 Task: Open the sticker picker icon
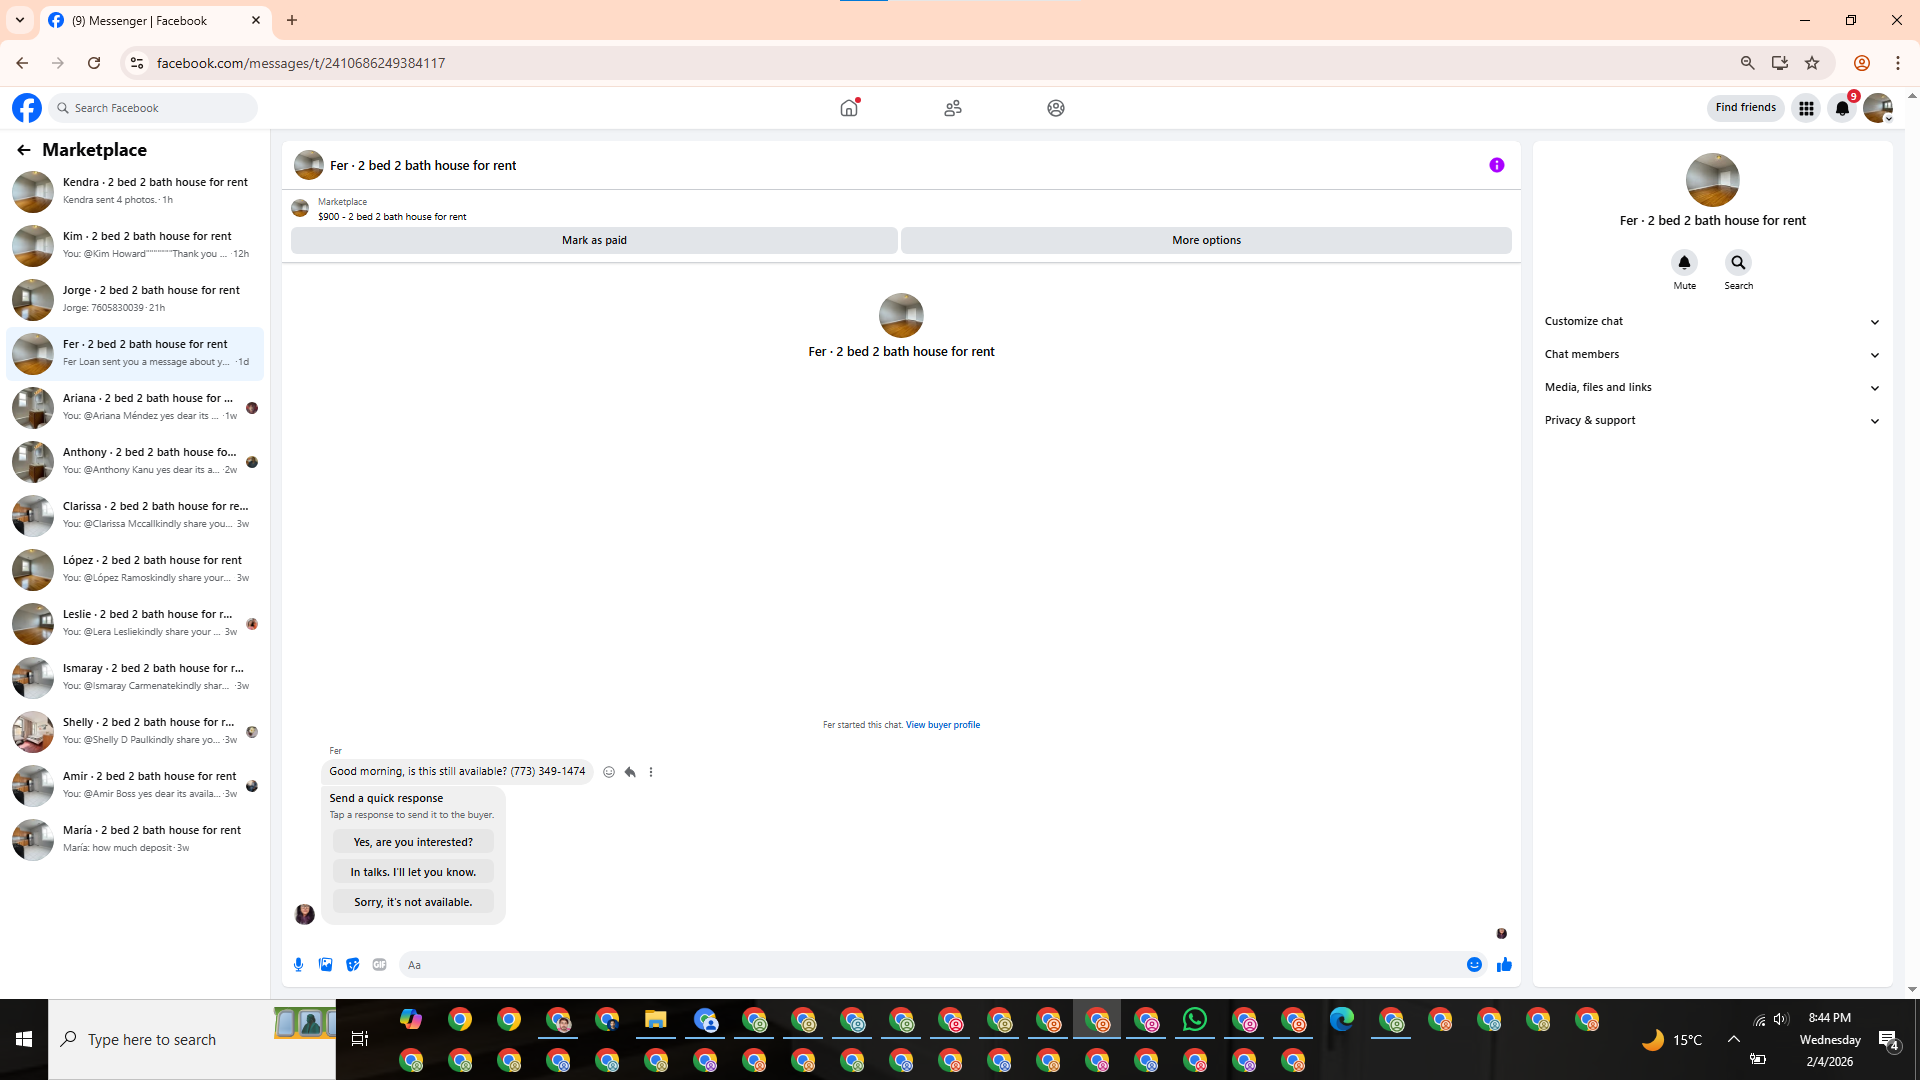(x=352, y=965)
